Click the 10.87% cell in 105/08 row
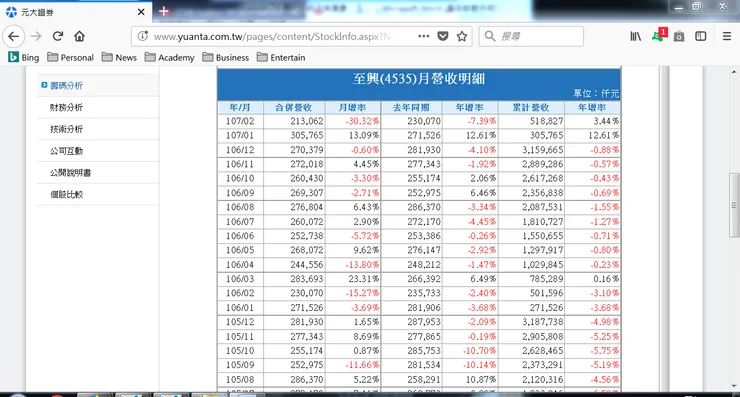The image size is (740, 397). click(481, 380)
